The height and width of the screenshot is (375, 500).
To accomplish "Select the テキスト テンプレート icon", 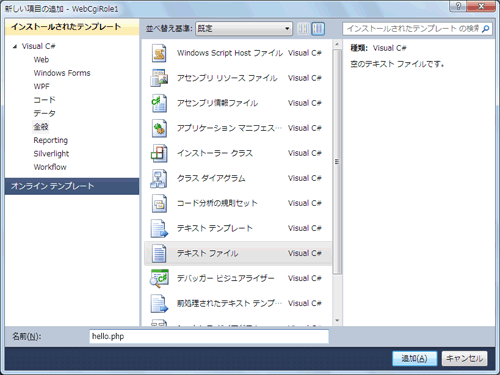I will click(x=159, y=228).
